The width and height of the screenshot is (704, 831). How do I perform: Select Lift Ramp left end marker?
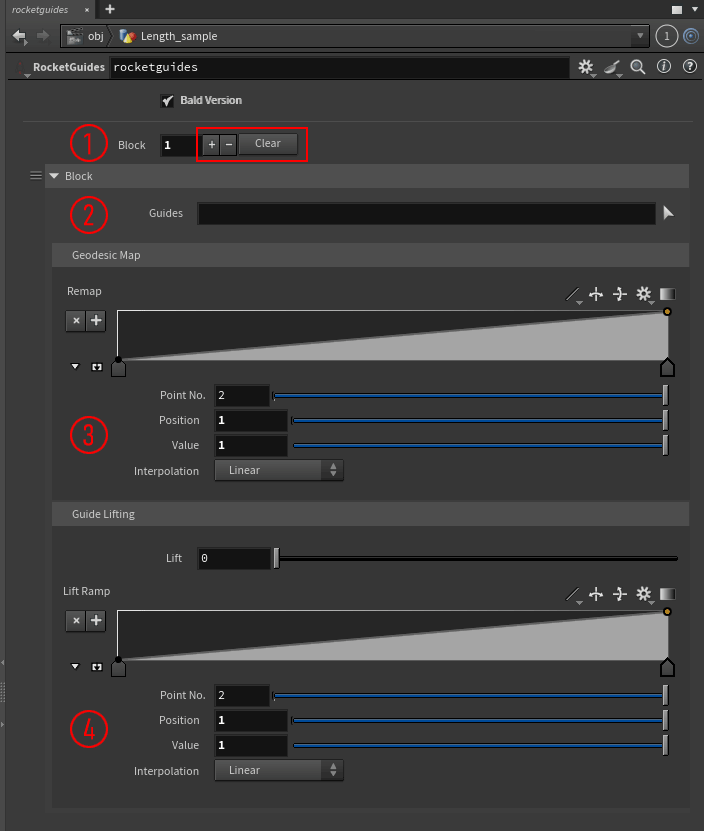118,667
